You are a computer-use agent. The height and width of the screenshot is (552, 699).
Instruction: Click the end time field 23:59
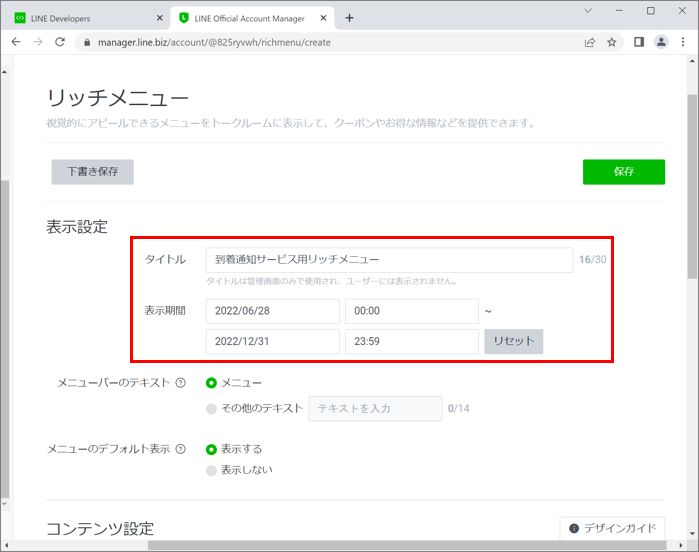click(412, 341)
